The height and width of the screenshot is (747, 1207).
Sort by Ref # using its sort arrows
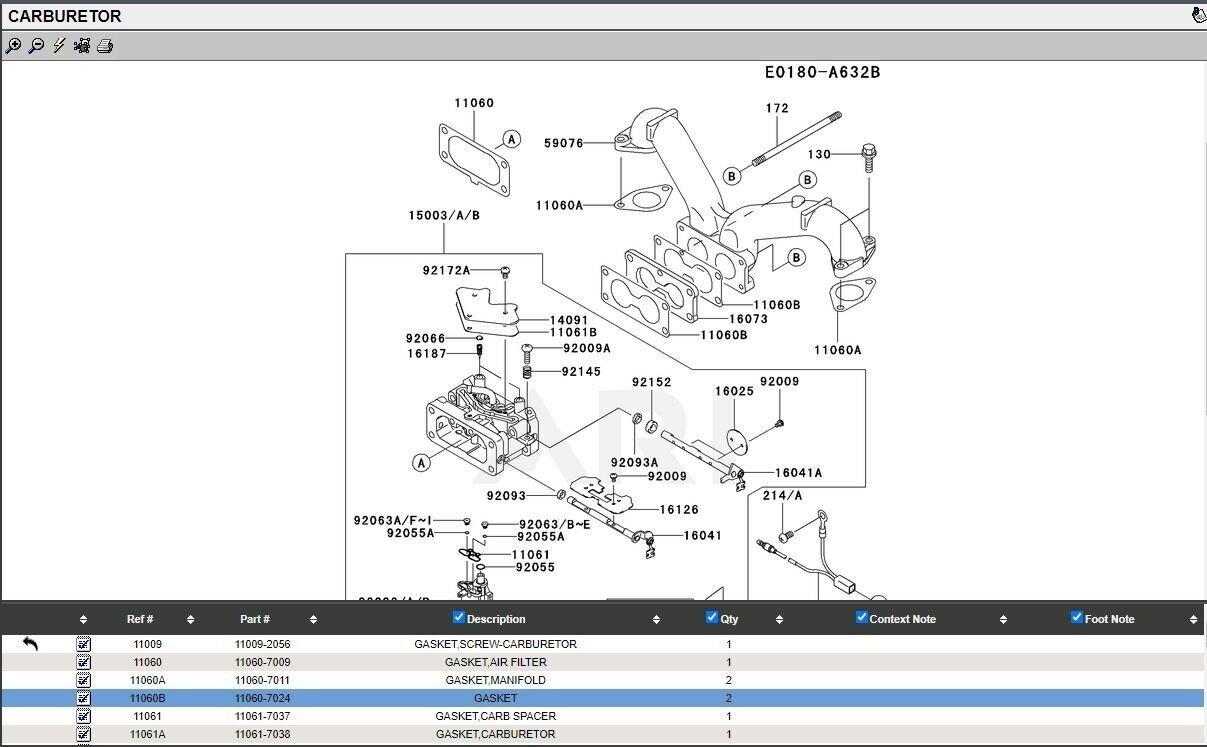coord(190,620)
